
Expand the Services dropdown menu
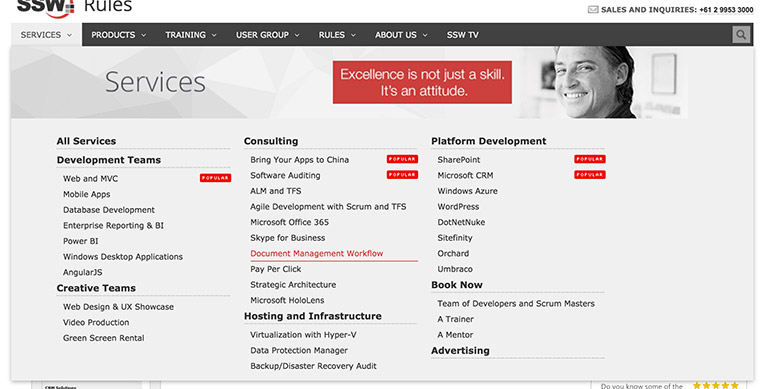(x=47, y=35)
